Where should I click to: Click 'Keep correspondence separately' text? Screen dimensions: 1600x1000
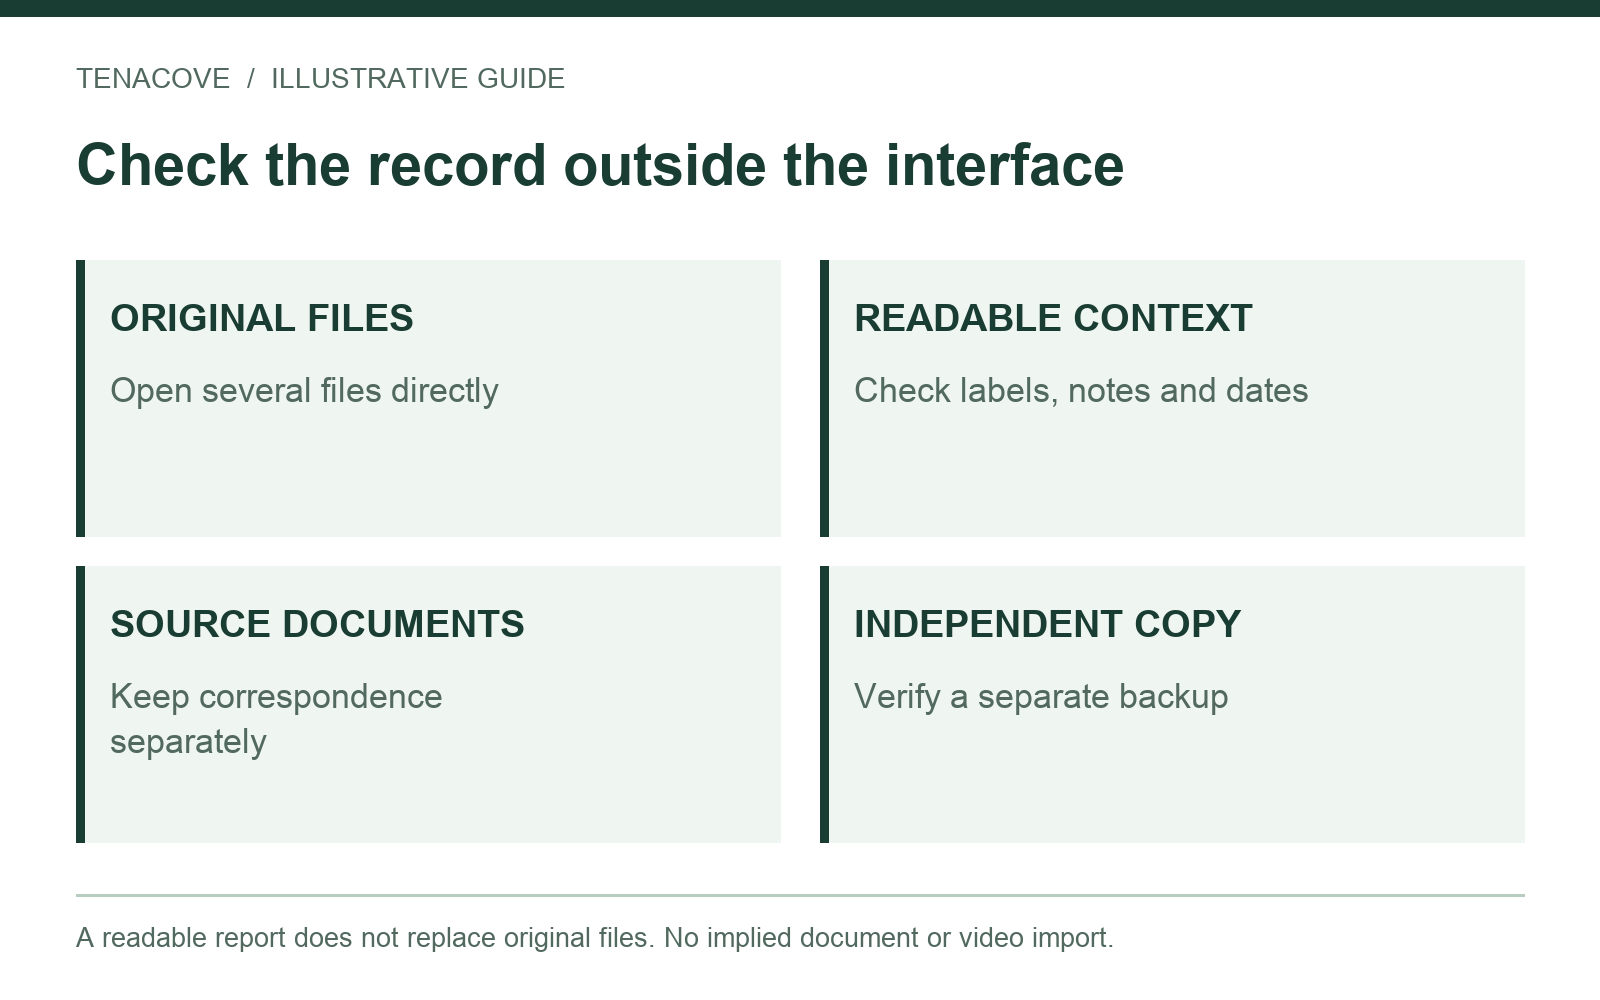pyautogui.click(x=276, y=719)
